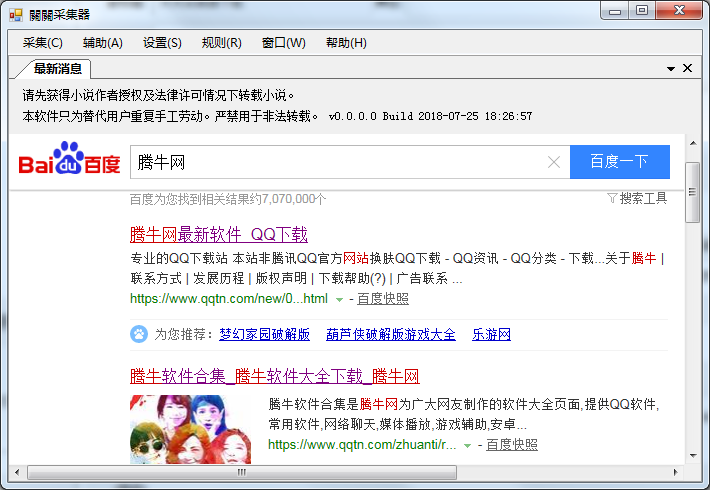Screen dimensions: 710x490
Task: Click the horizontal scrollbar thumb
Action: coord(242,472)
